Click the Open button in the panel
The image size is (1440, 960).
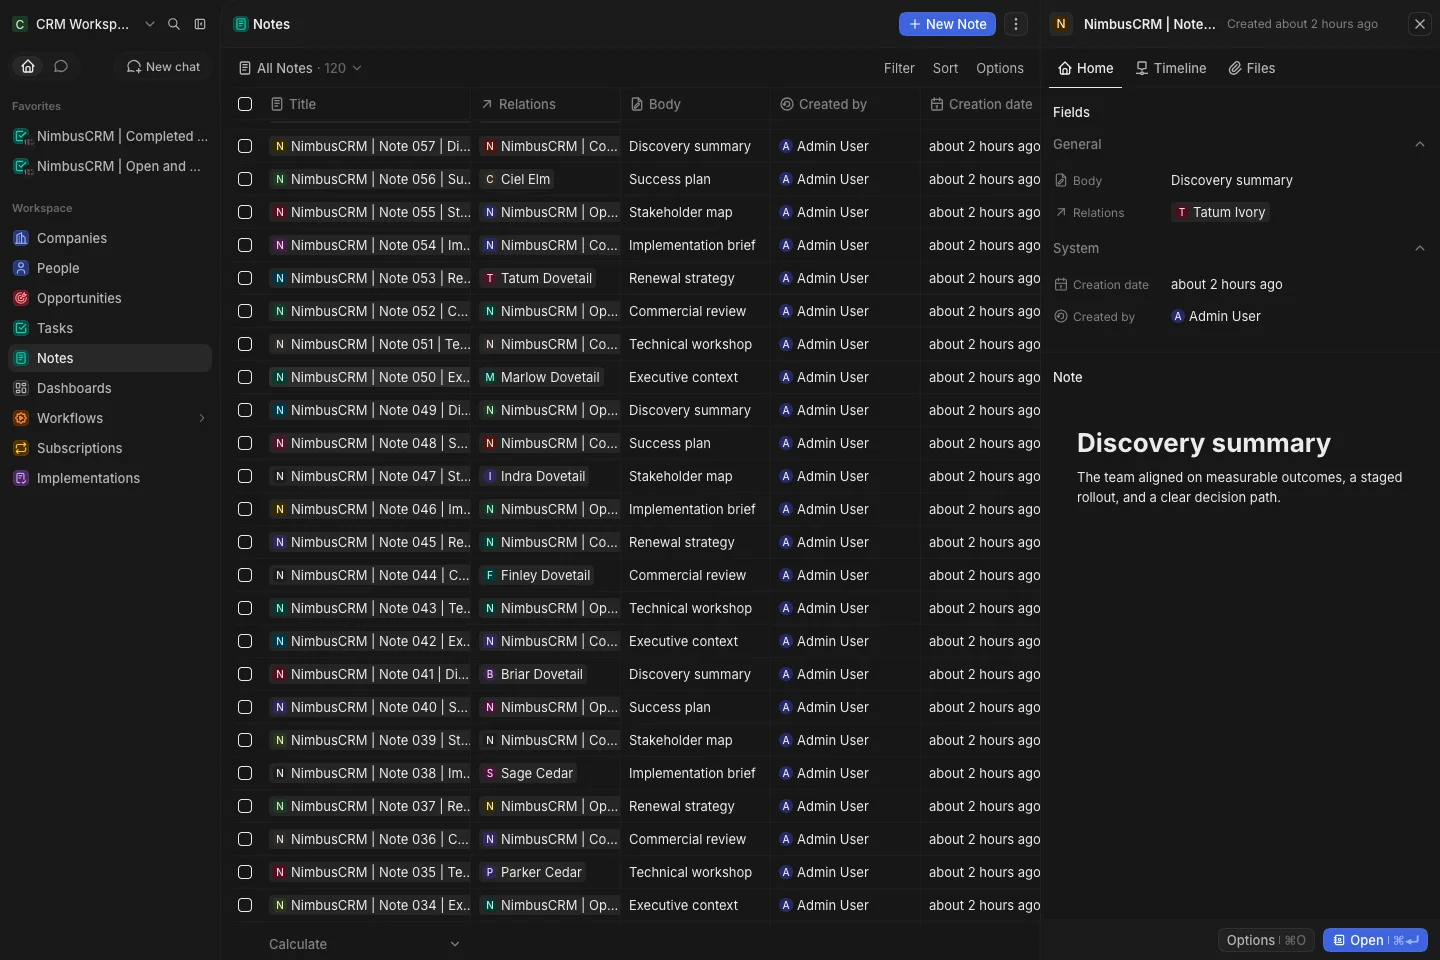click(1375, 940)
